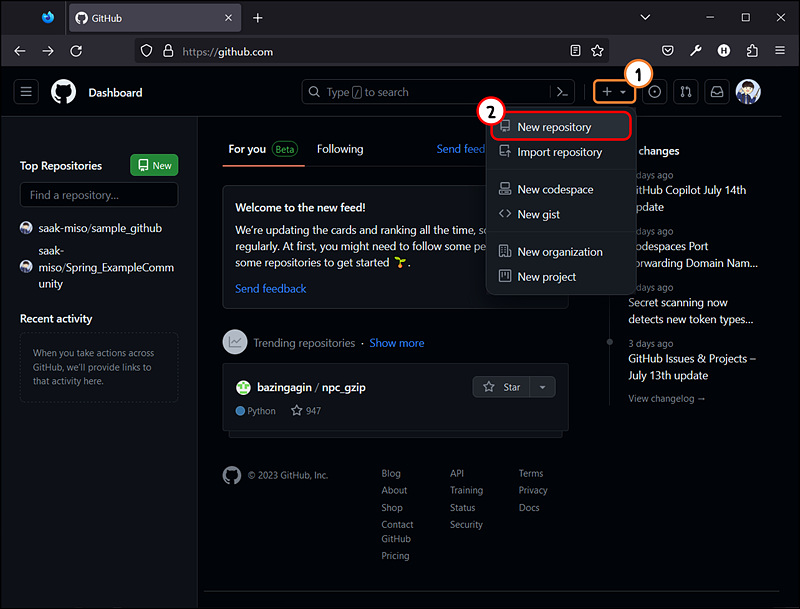The width and height of the screenshot is (800, 609).
Task: Click View changelog link
Action: (666, 398)
